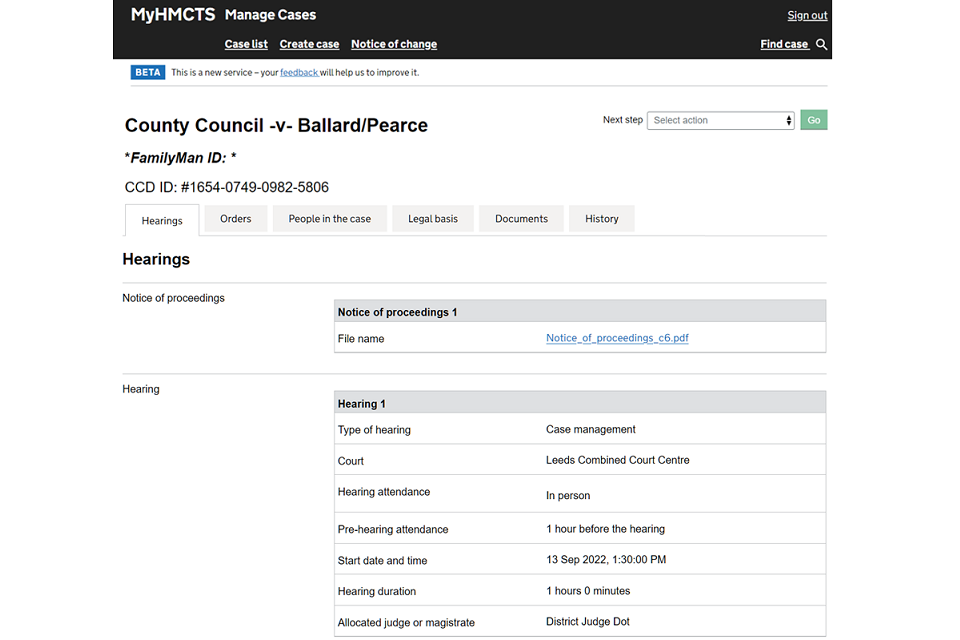Click the Find case link

pyautogui.click(x=784, y=44)
